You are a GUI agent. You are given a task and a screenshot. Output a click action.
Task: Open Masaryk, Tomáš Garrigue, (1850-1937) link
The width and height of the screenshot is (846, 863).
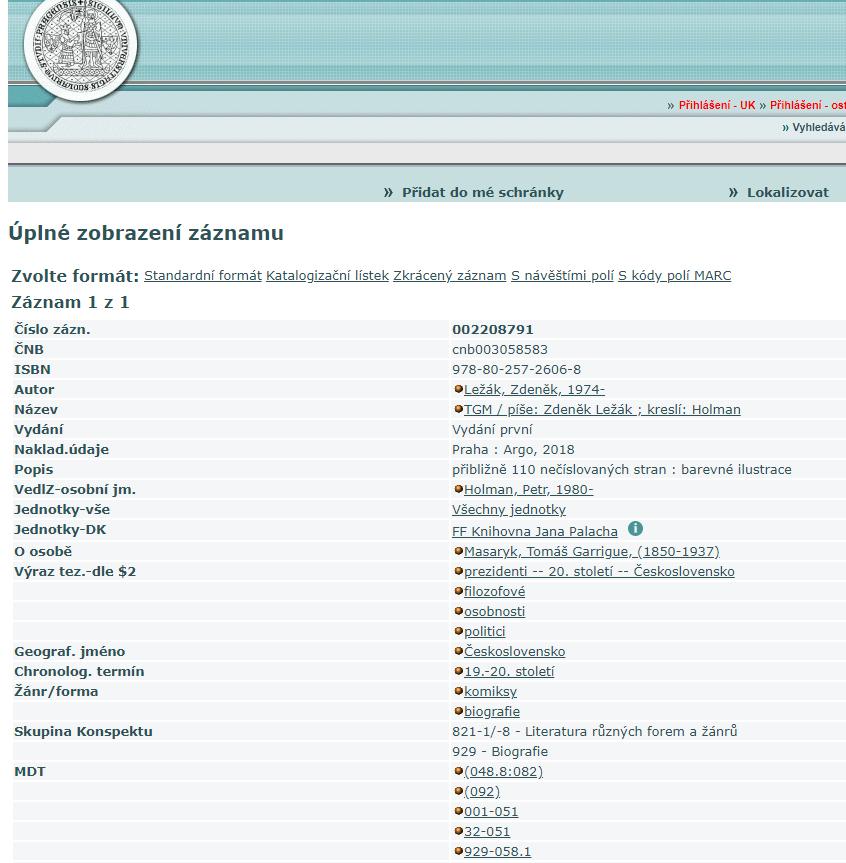(592, 551)
